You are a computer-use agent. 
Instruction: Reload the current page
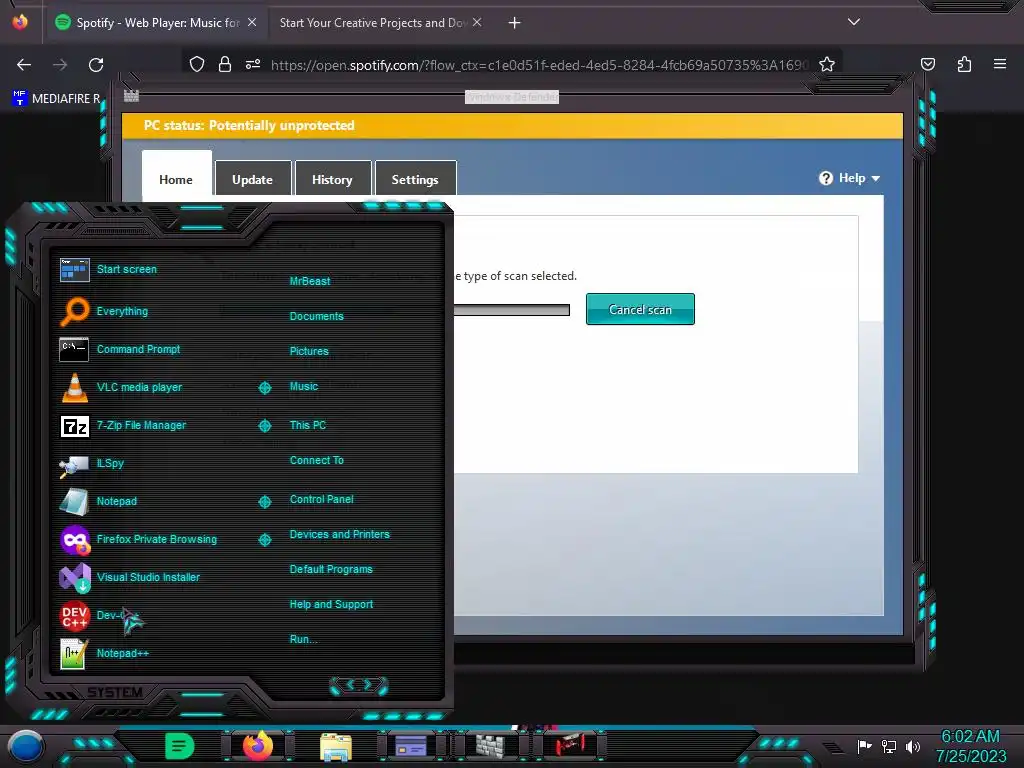[x=96, y=65]
